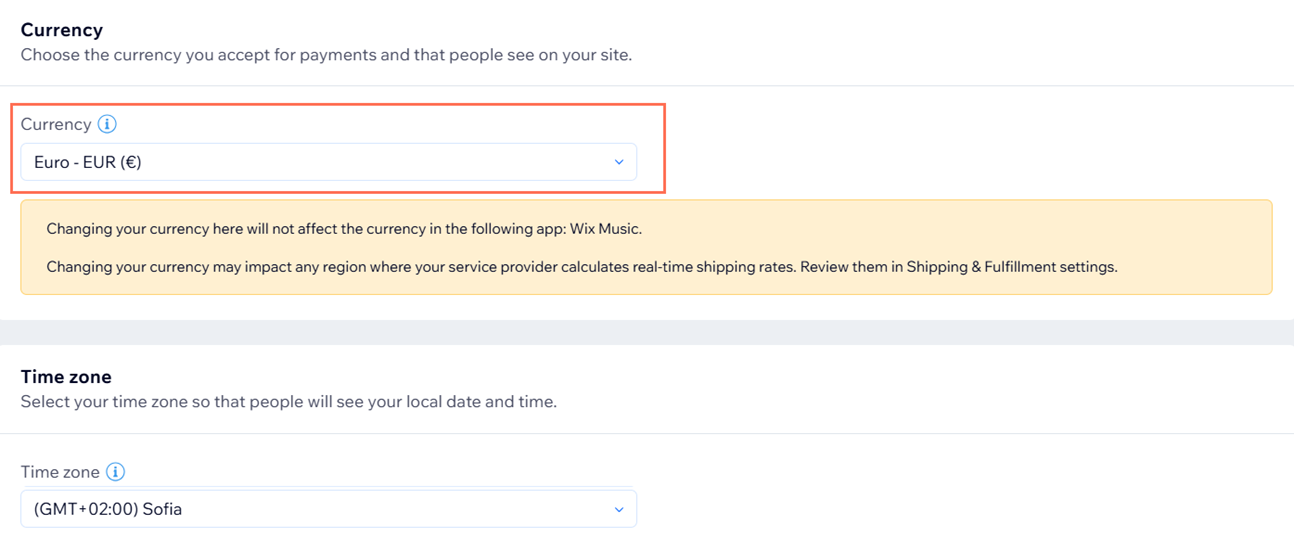Select the 'Euro - EUR (€)' value text
Image resolution: width=1294 pixels, height=550 pixels.
coord(88,162)
